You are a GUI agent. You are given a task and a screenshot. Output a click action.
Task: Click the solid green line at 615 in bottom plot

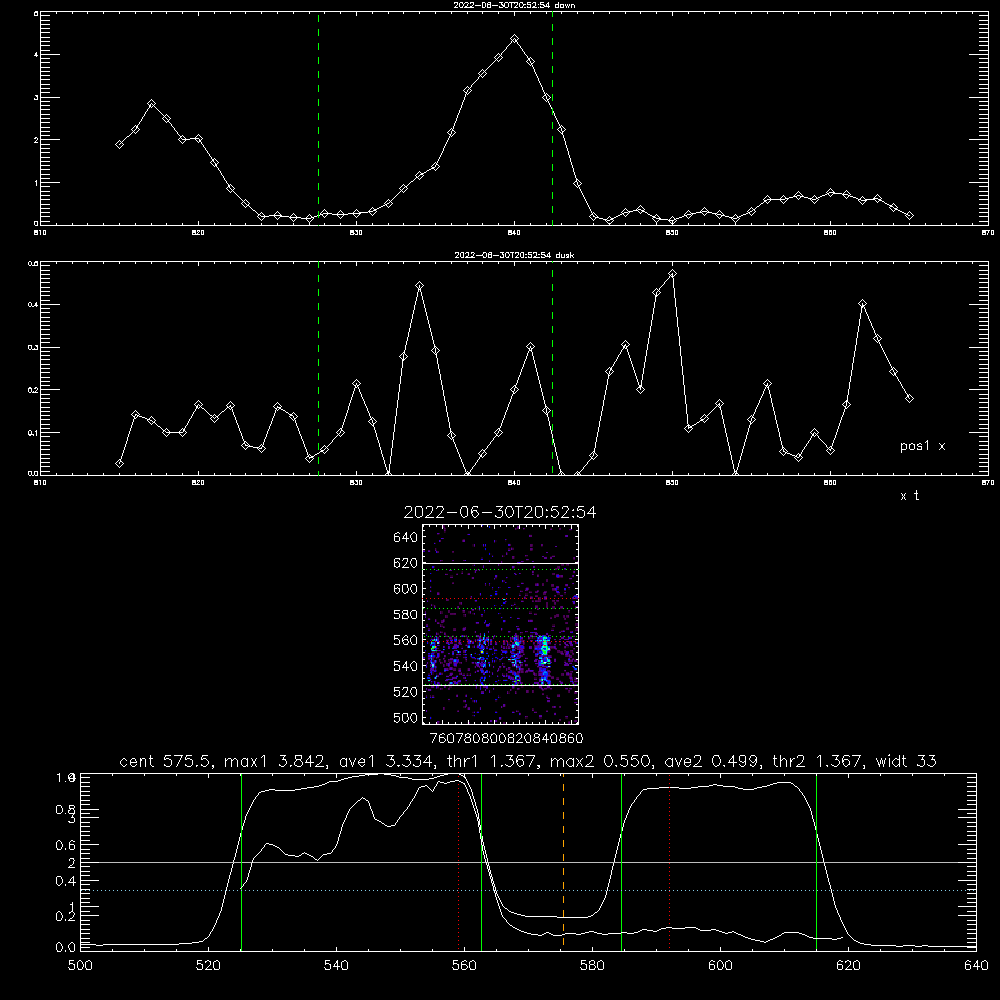pyautogui.click(x=816, y=862)
